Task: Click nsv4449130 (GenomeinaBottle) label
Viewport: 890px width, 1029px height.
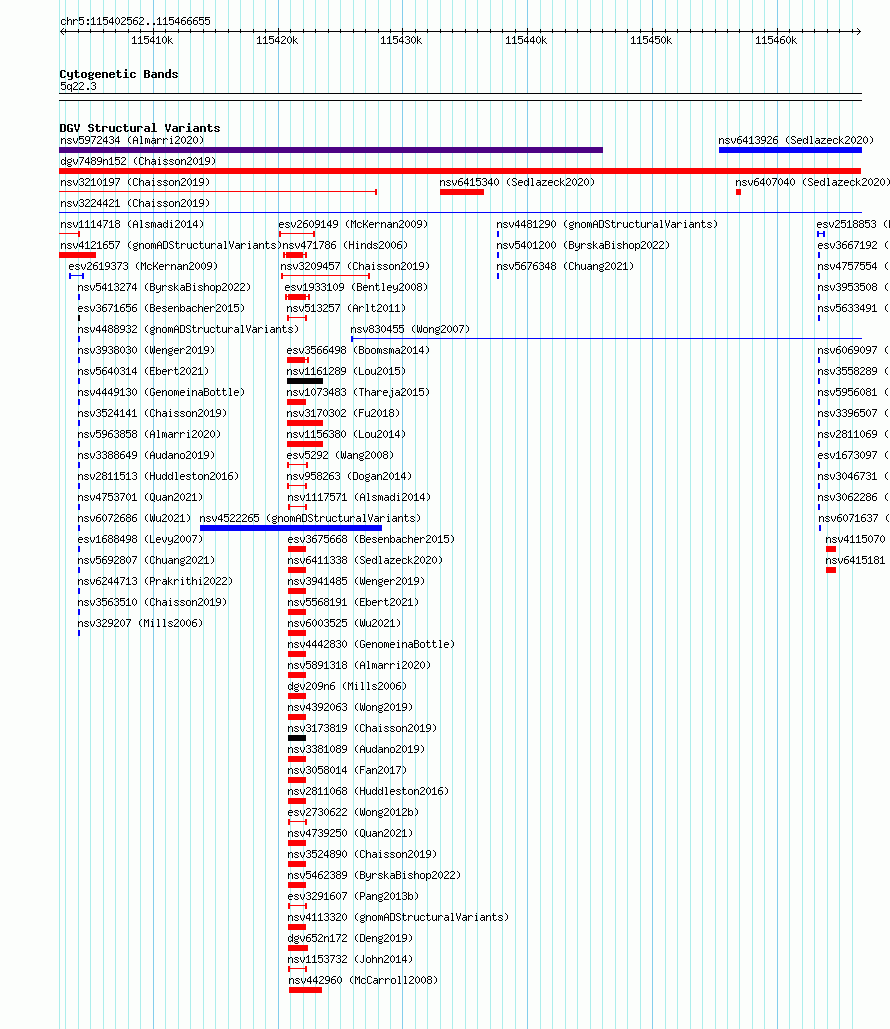Action: [x=161, y=392]
